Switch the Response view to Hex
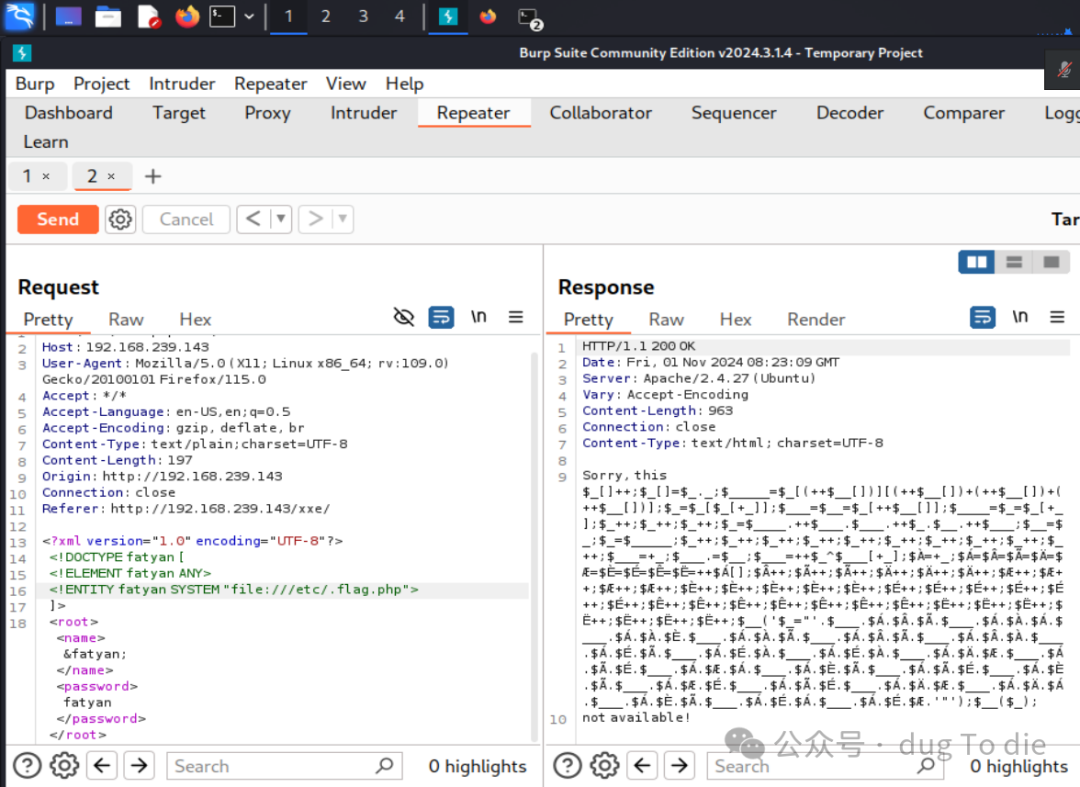 coord(736,319)
